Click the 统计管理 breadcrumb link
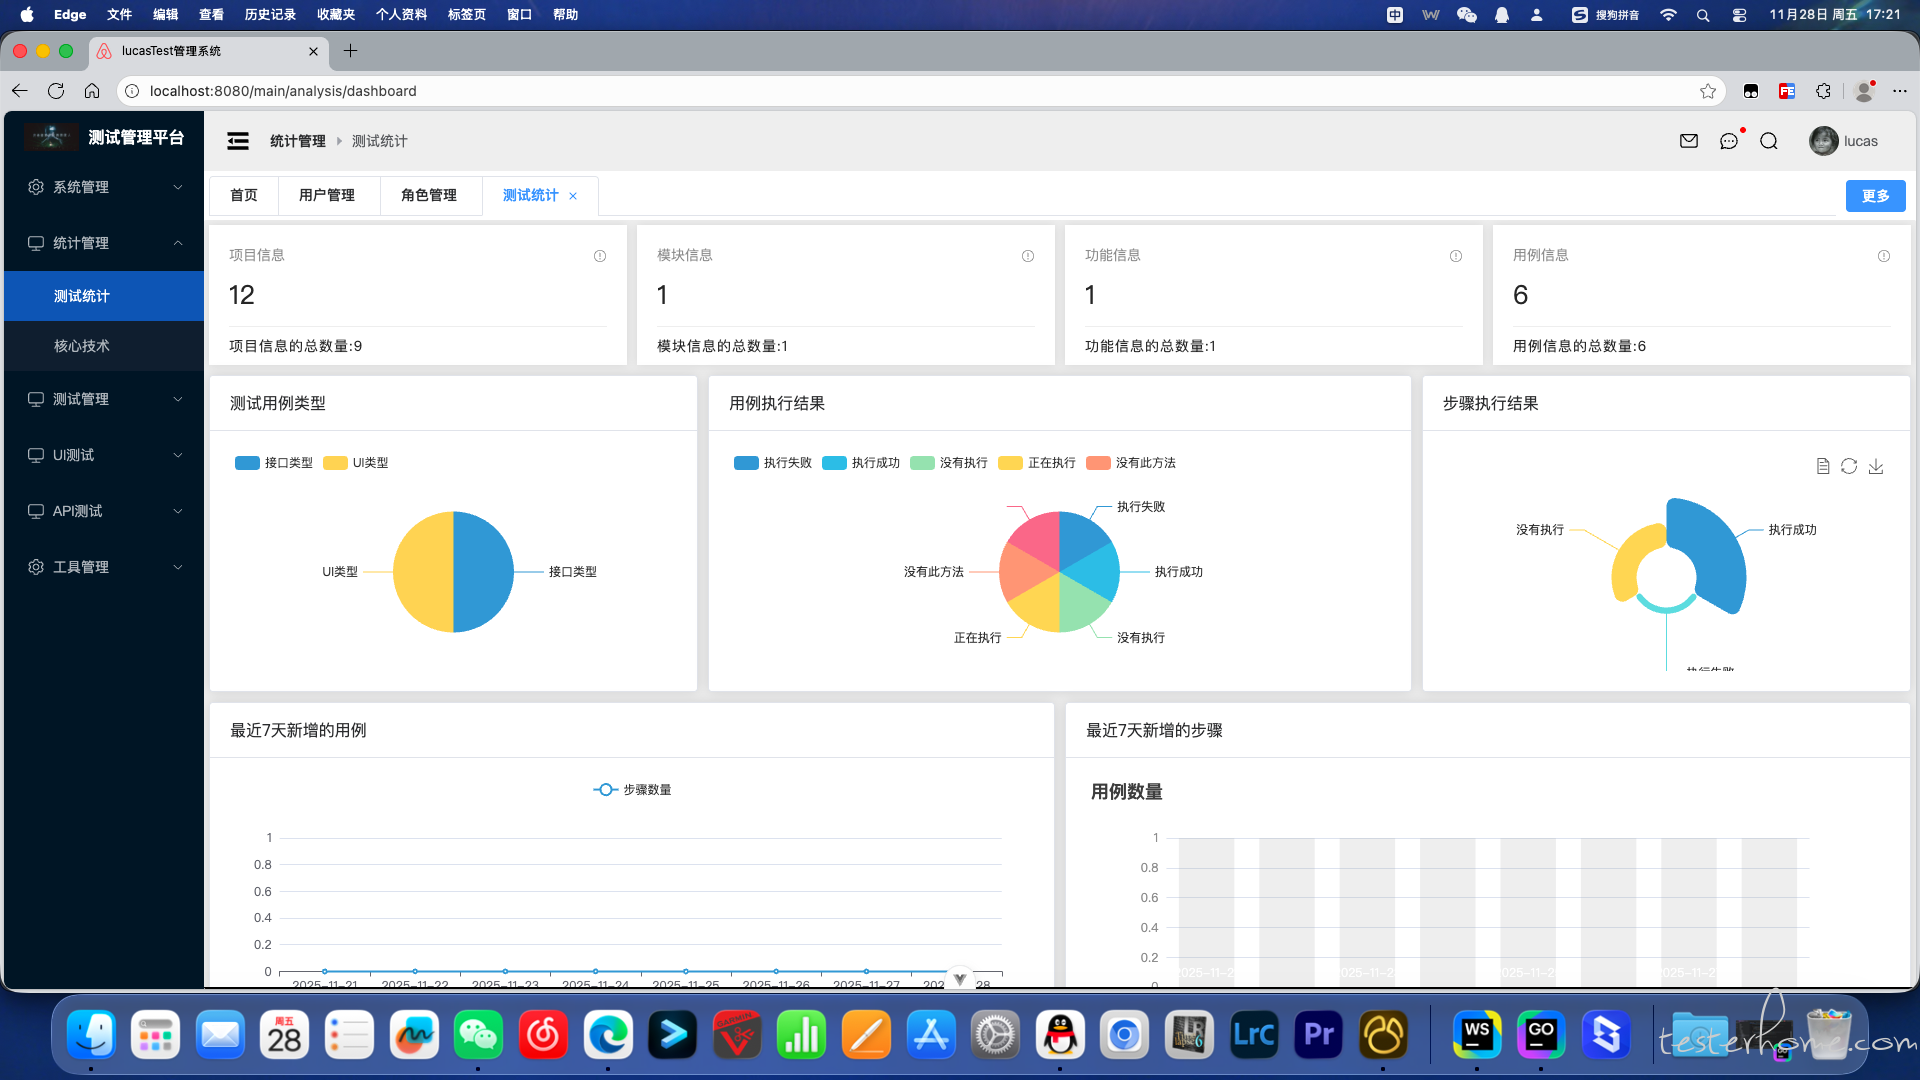This screenshot has height=1080, width=1920. click(298, 141)
